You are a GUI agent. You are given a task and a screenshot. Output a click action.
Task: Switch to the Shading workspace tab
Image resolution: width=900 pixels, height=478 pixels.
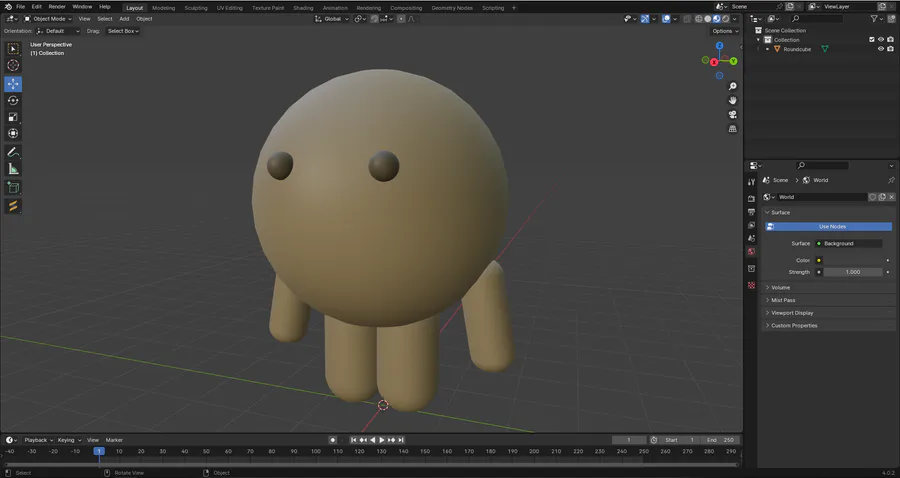[303, 8]
